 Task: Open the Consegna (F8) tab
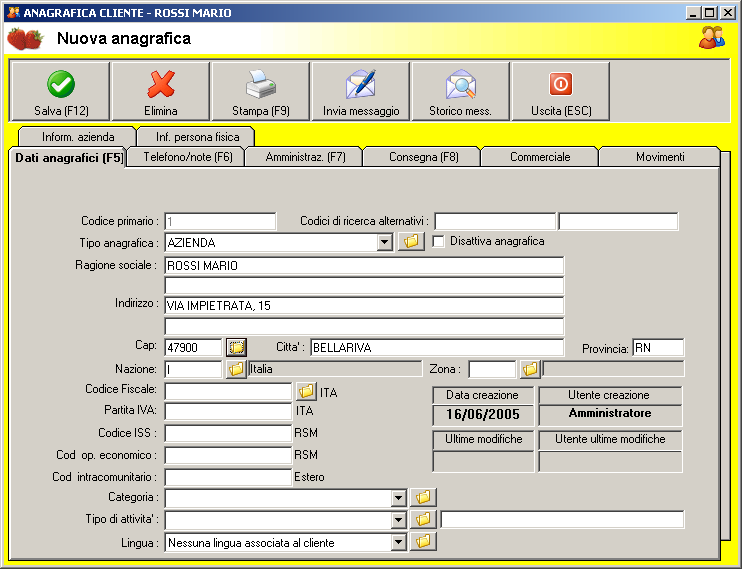pos(424,157)
